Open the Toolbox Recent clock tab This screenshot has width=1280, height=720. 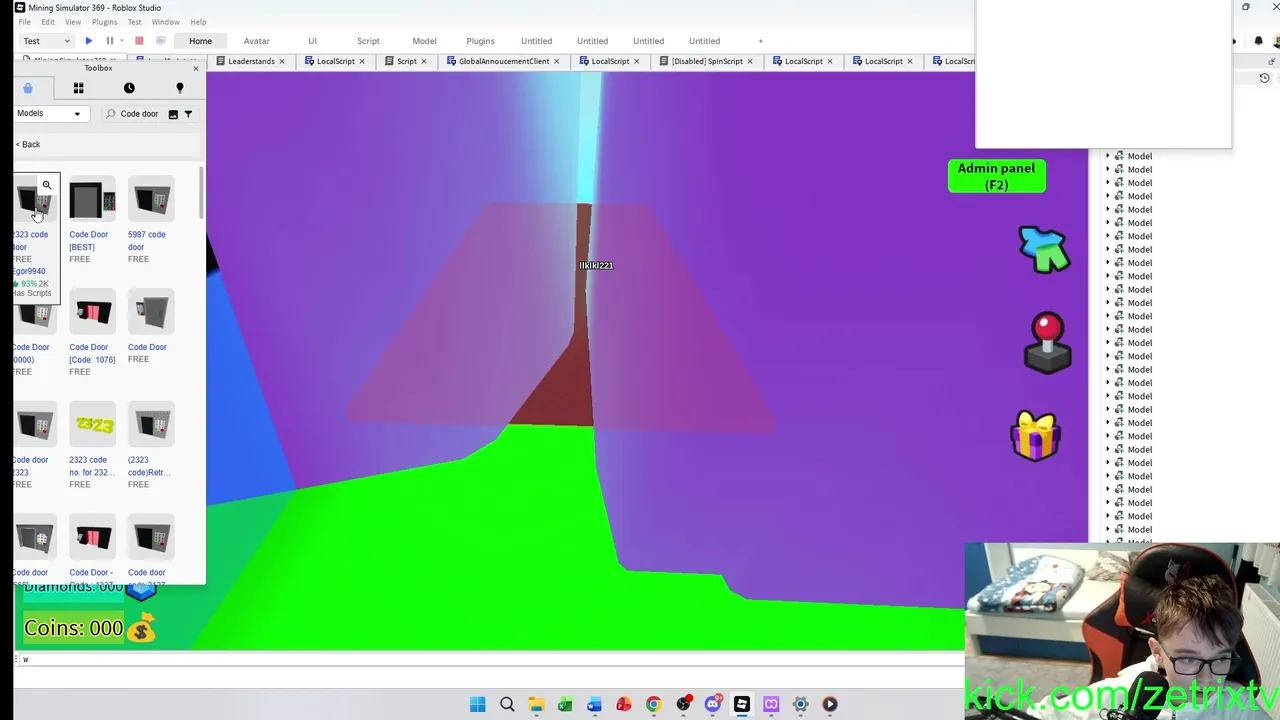(129, 88)
